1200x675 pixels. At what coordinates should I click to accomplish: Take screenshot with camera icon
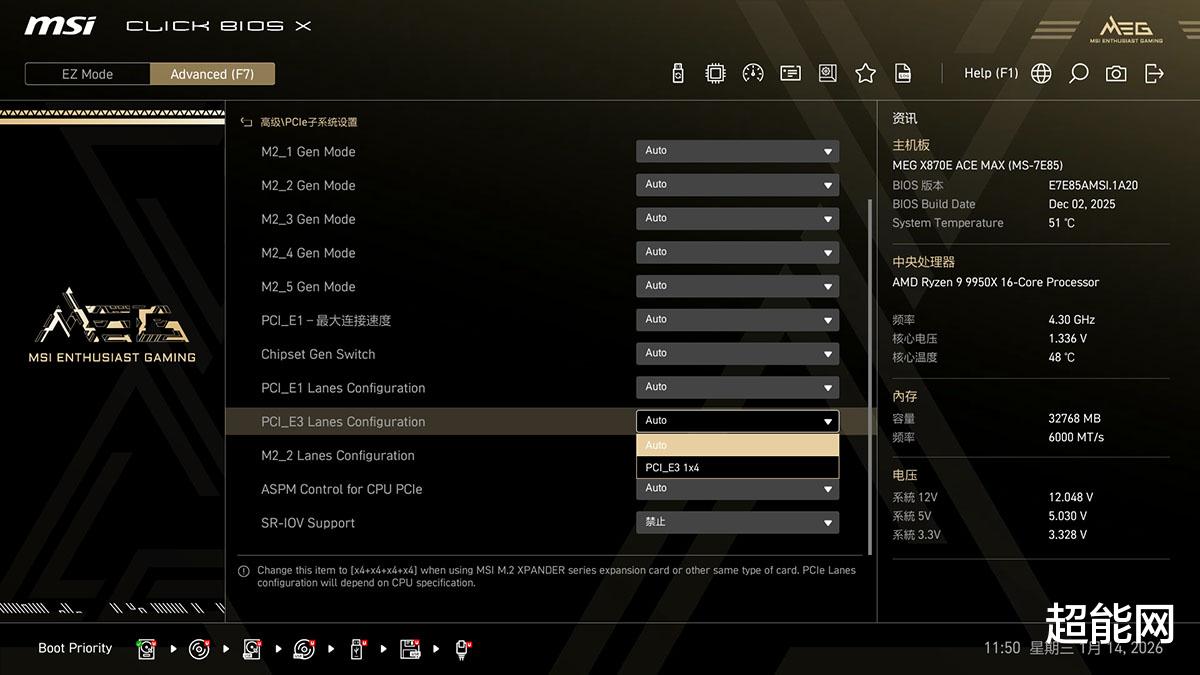(x=1116, y=73)
